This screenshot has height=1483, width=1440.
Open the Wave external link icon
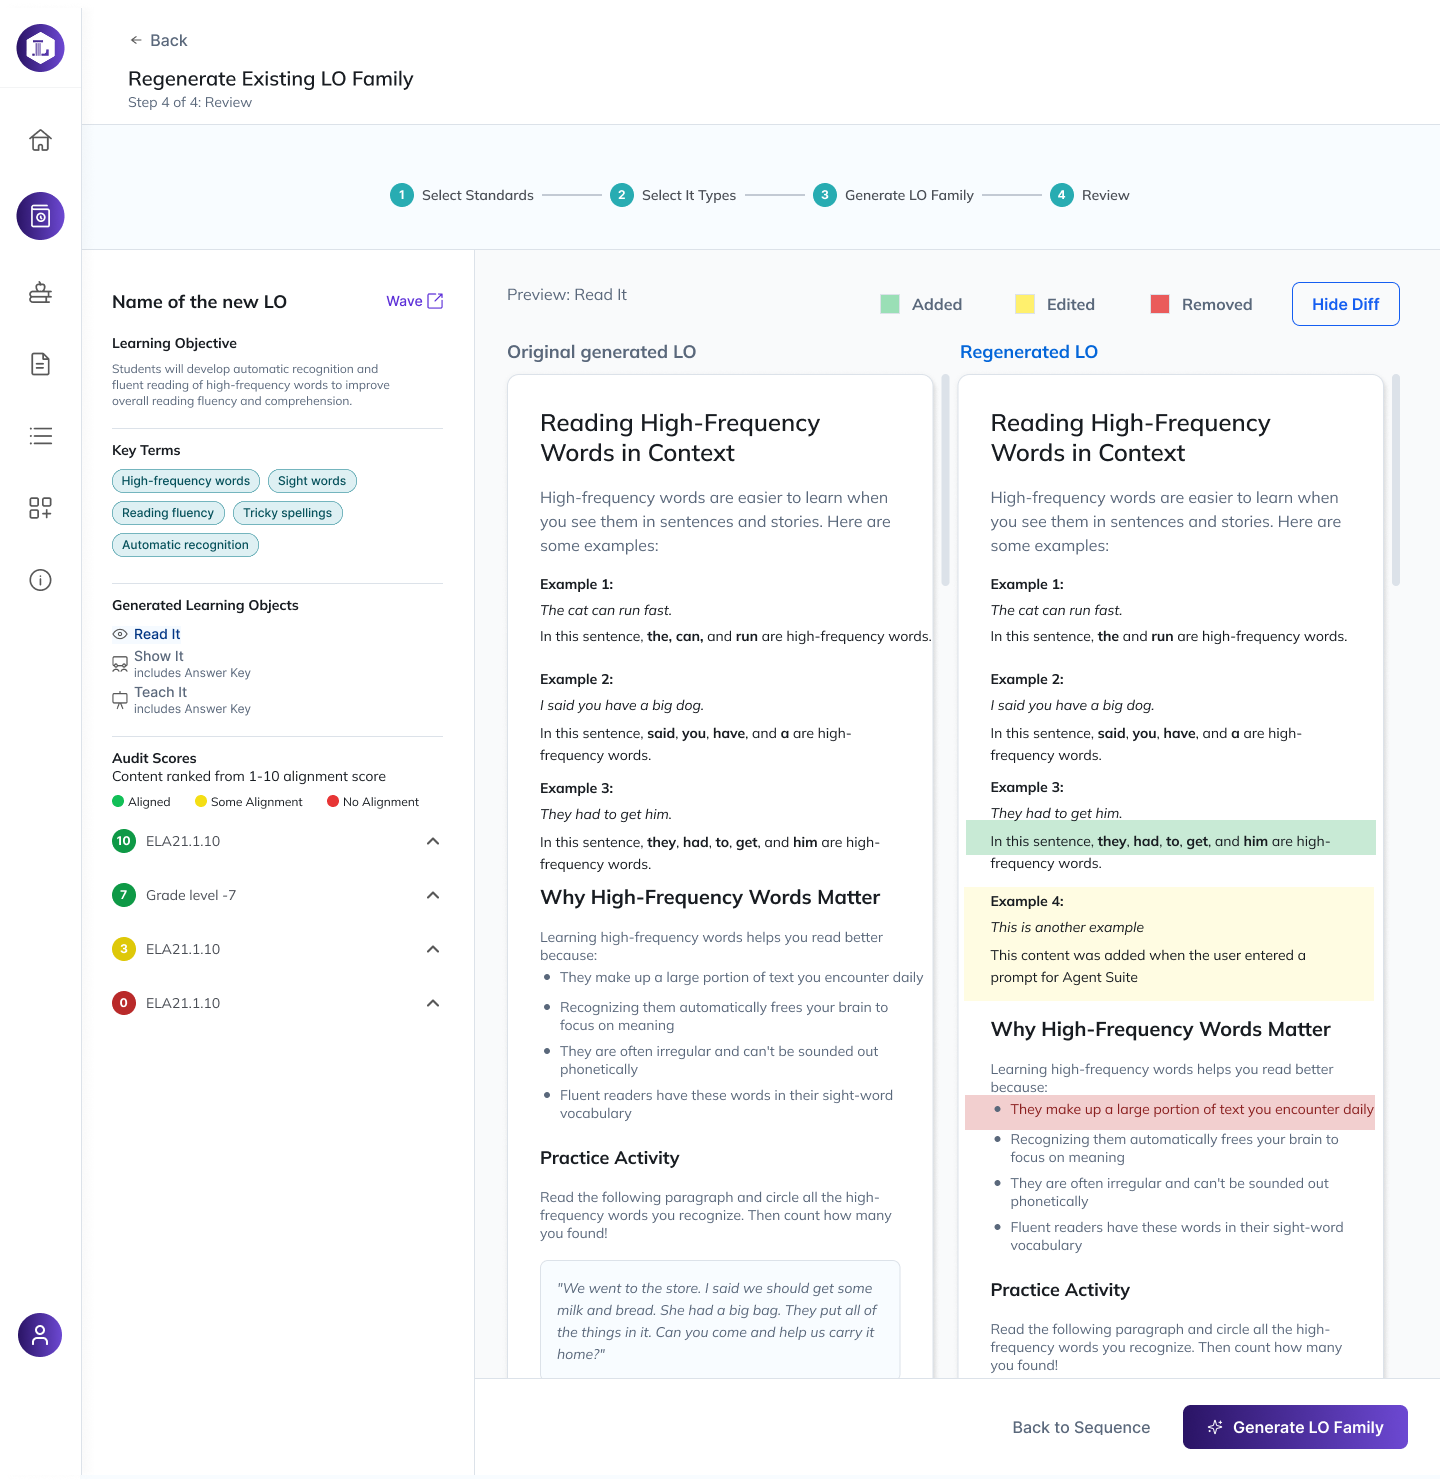435,301
